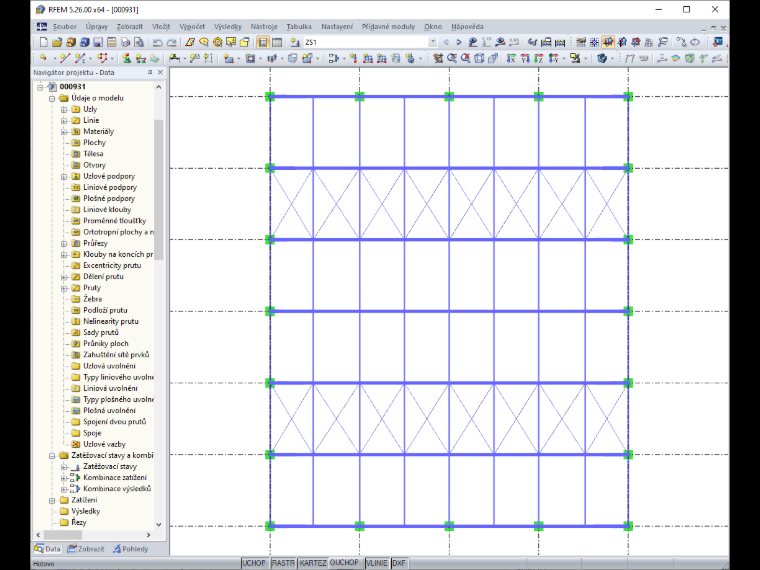Open the Soubor menu
Image resolution: width=760 pixels, height=570 pixels.
click(64, 27)
